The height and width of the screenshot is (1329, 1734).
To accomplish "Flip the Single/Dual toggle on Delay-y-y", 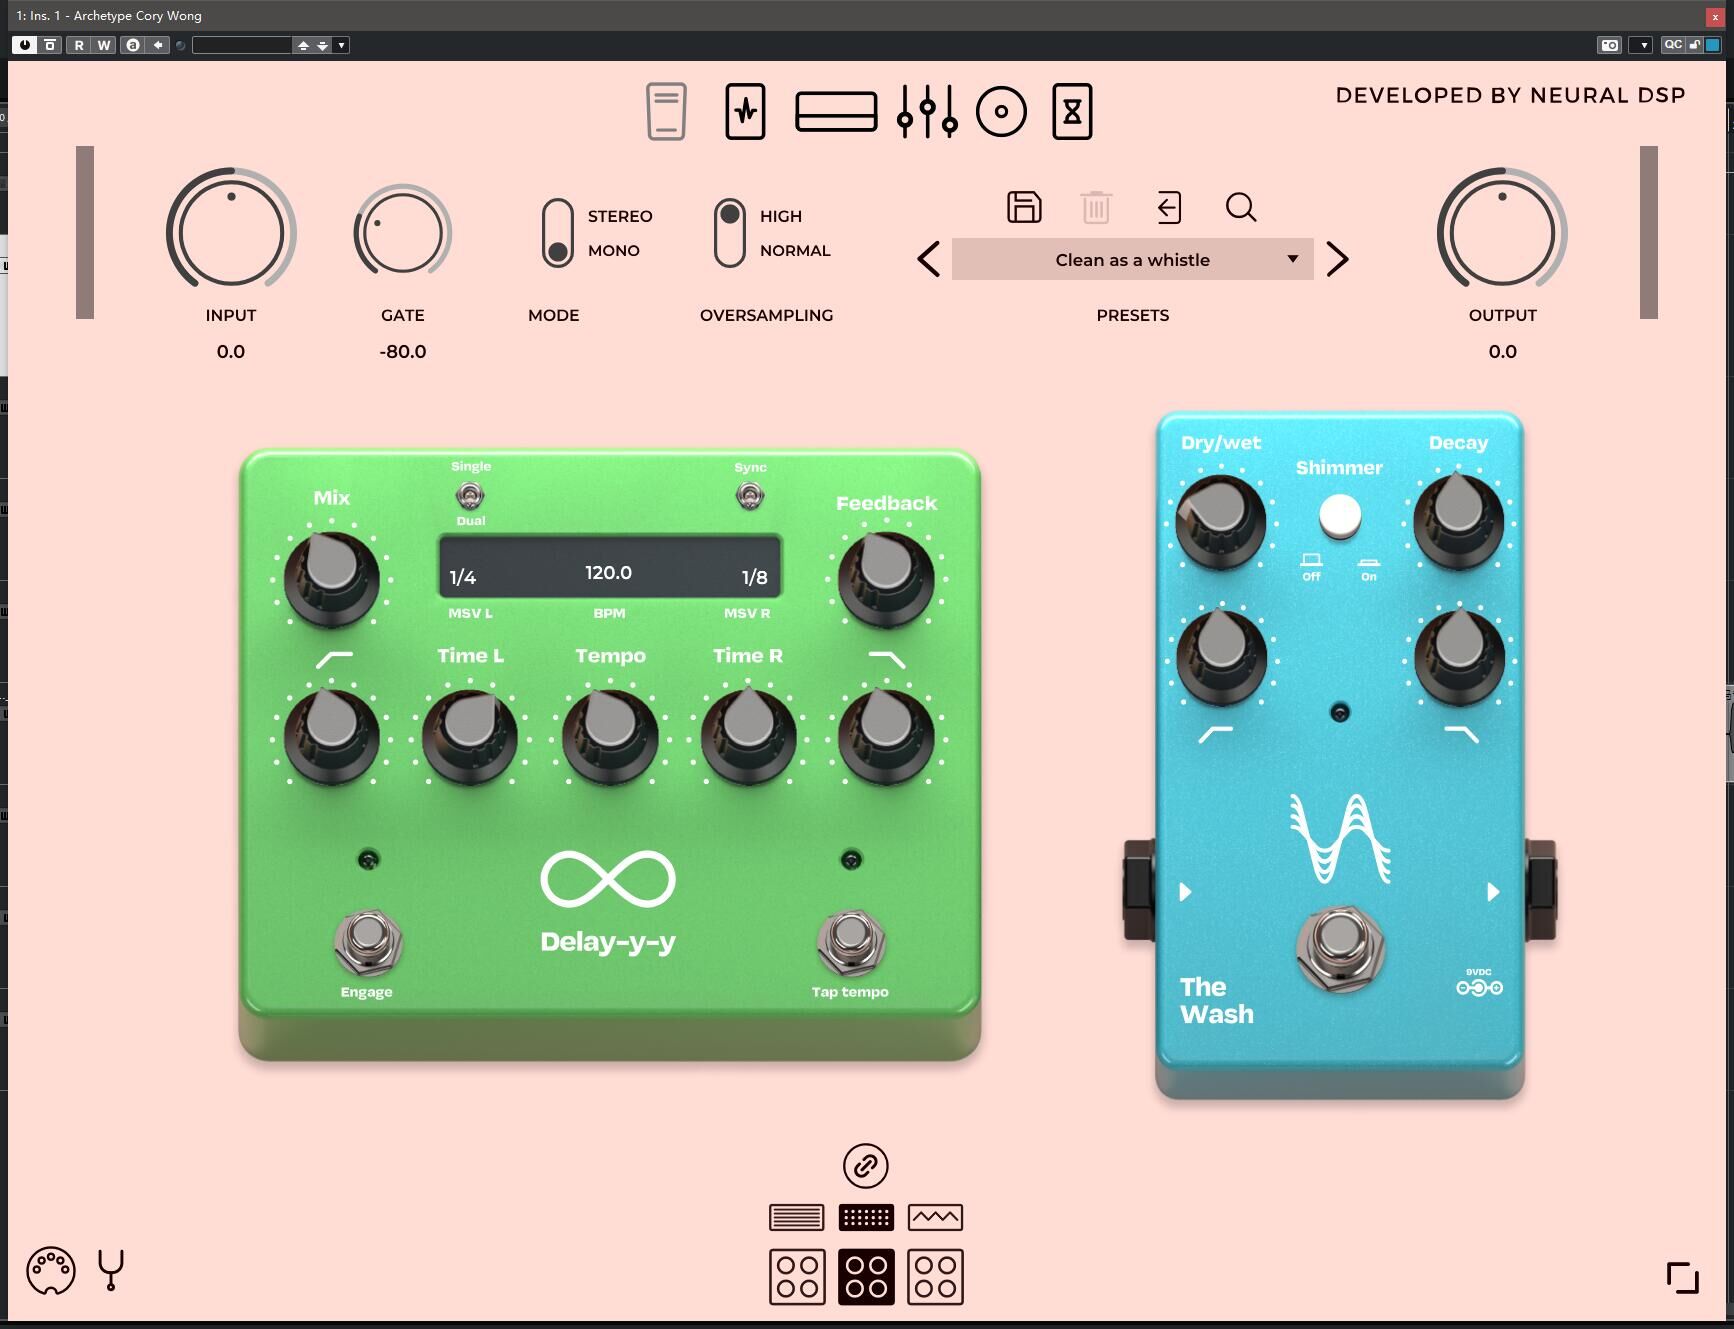I will click(470, 494).
